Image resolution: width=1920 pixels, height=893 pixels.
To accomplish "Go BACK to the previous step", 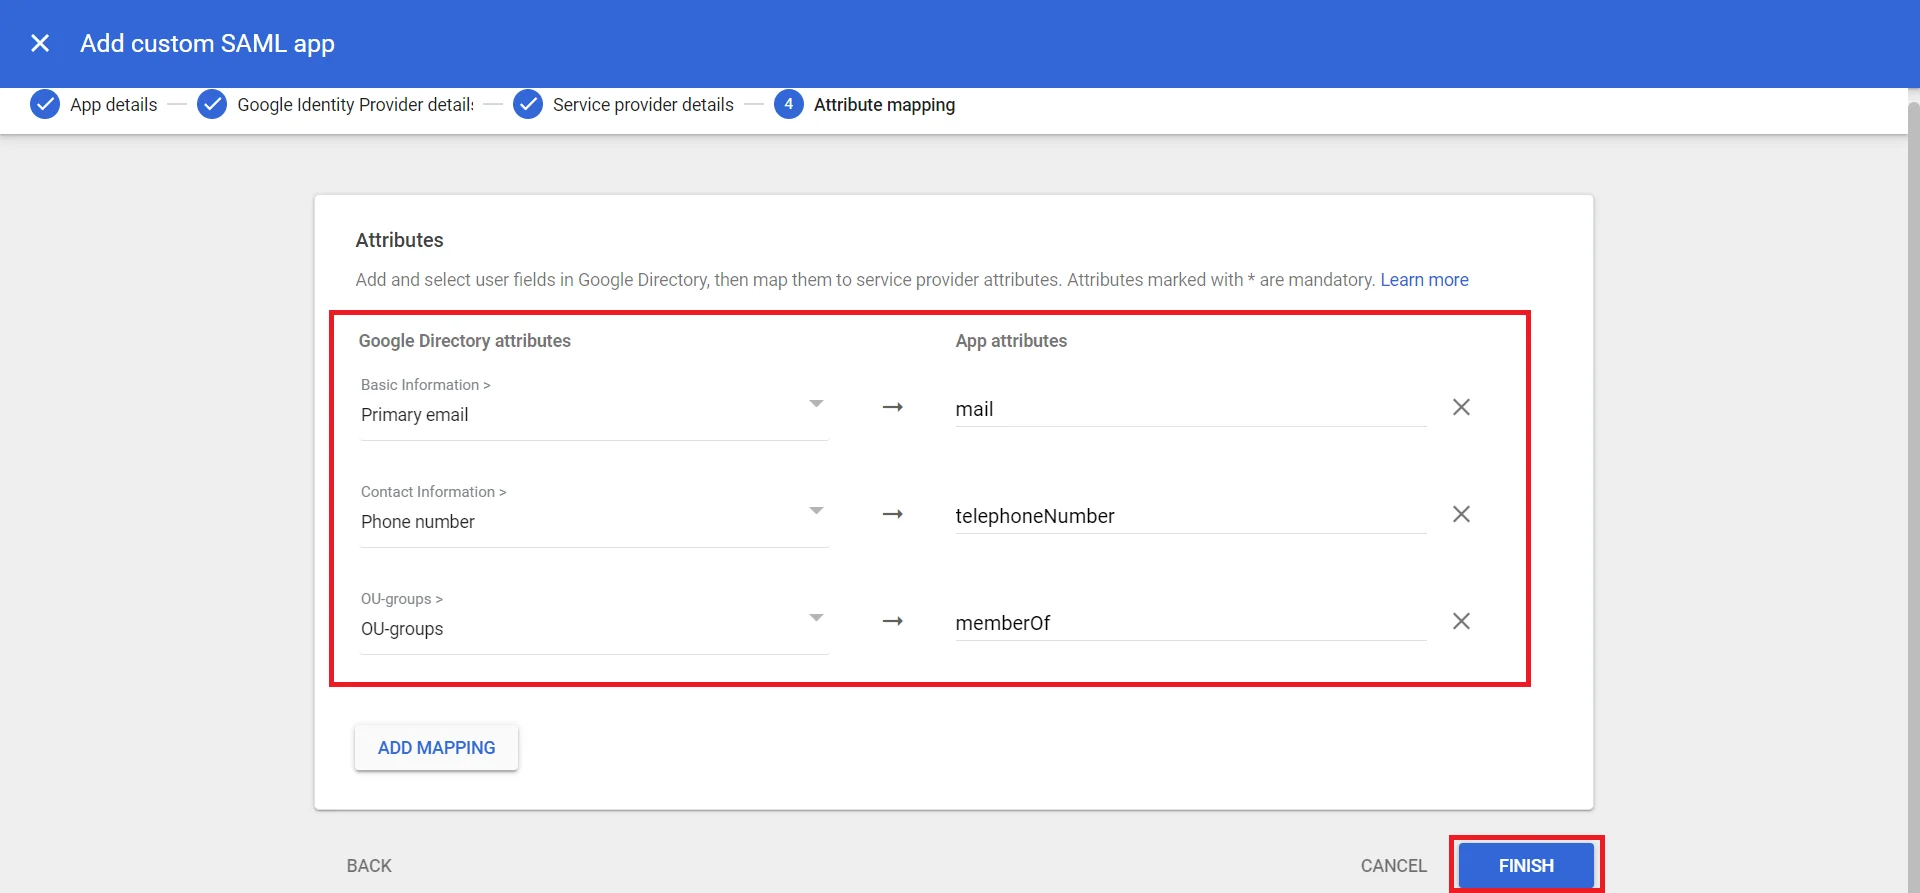I will (x=369, y=866).
